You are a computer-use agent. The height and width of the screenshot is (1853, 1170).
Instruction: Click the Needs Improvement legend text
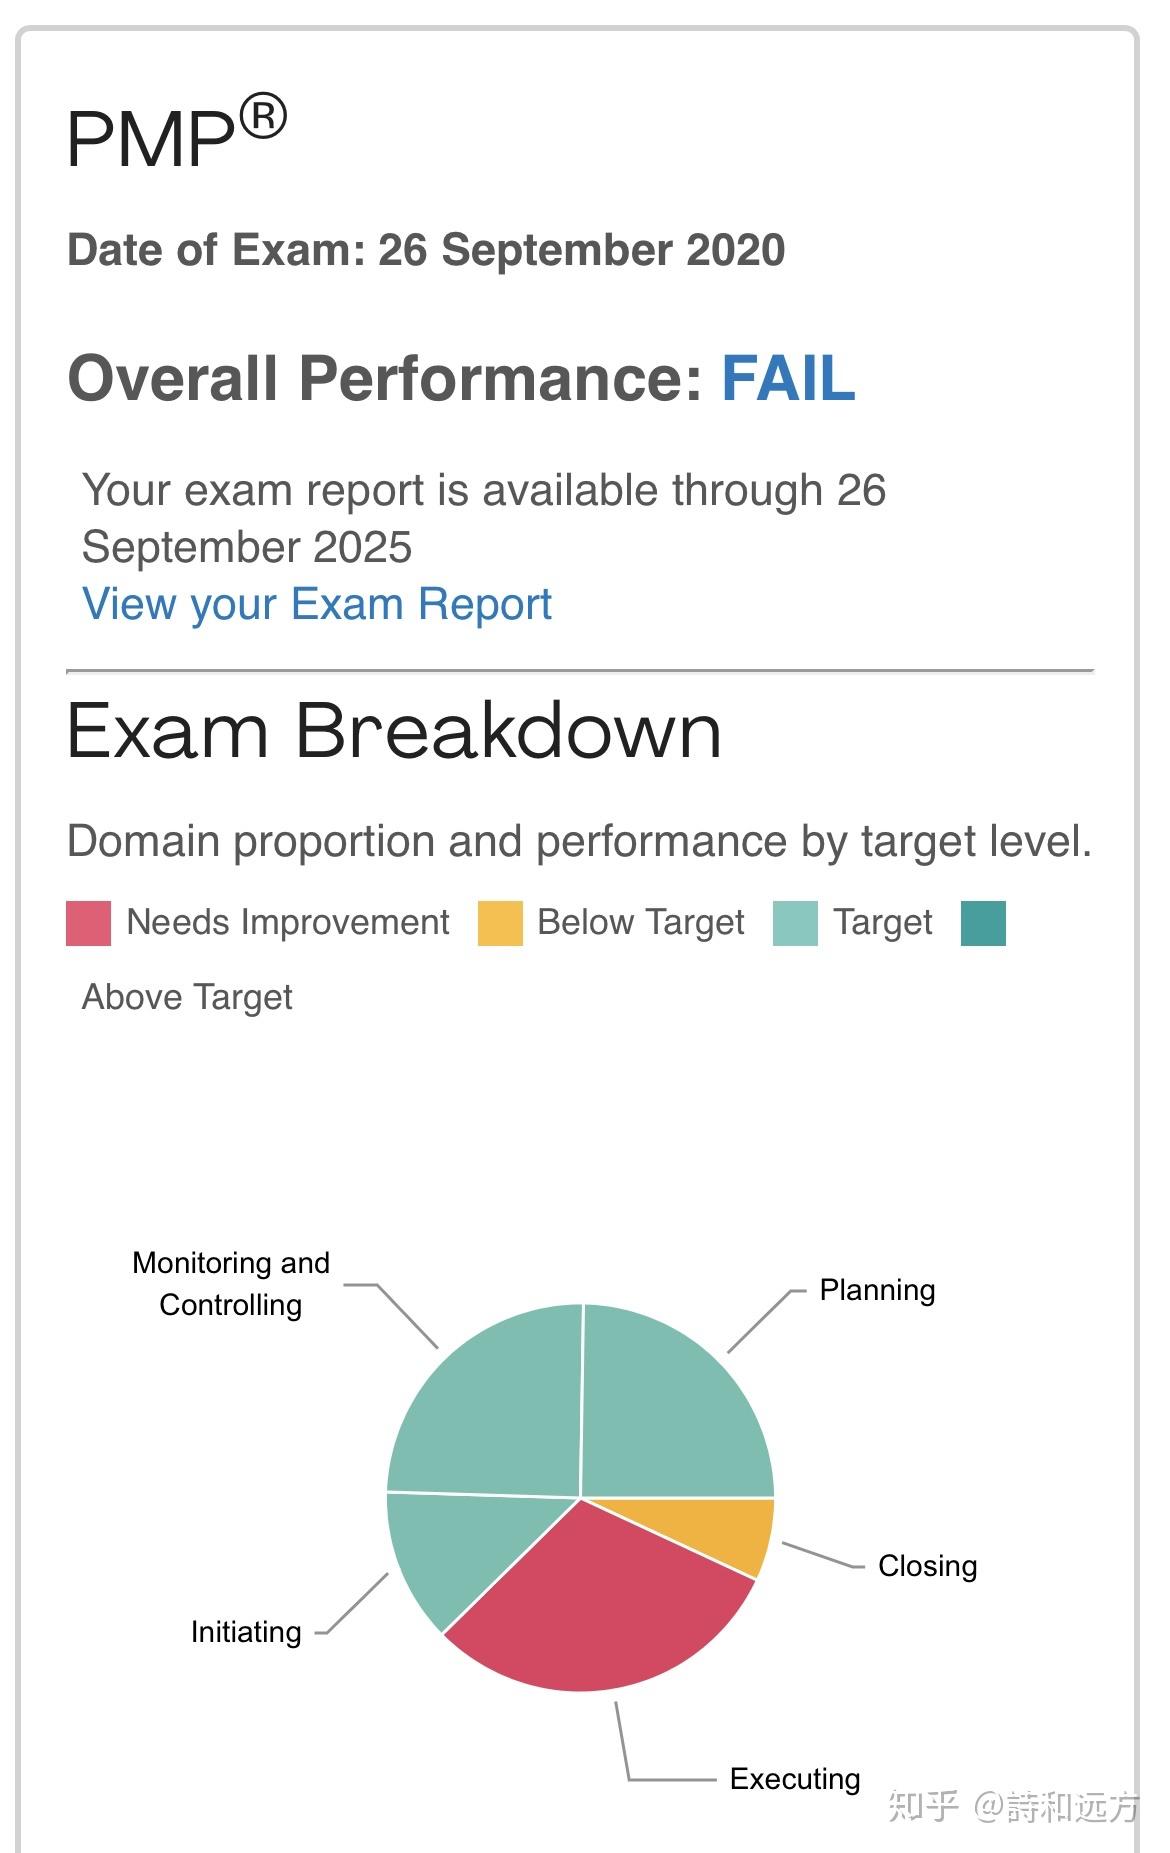288,922
